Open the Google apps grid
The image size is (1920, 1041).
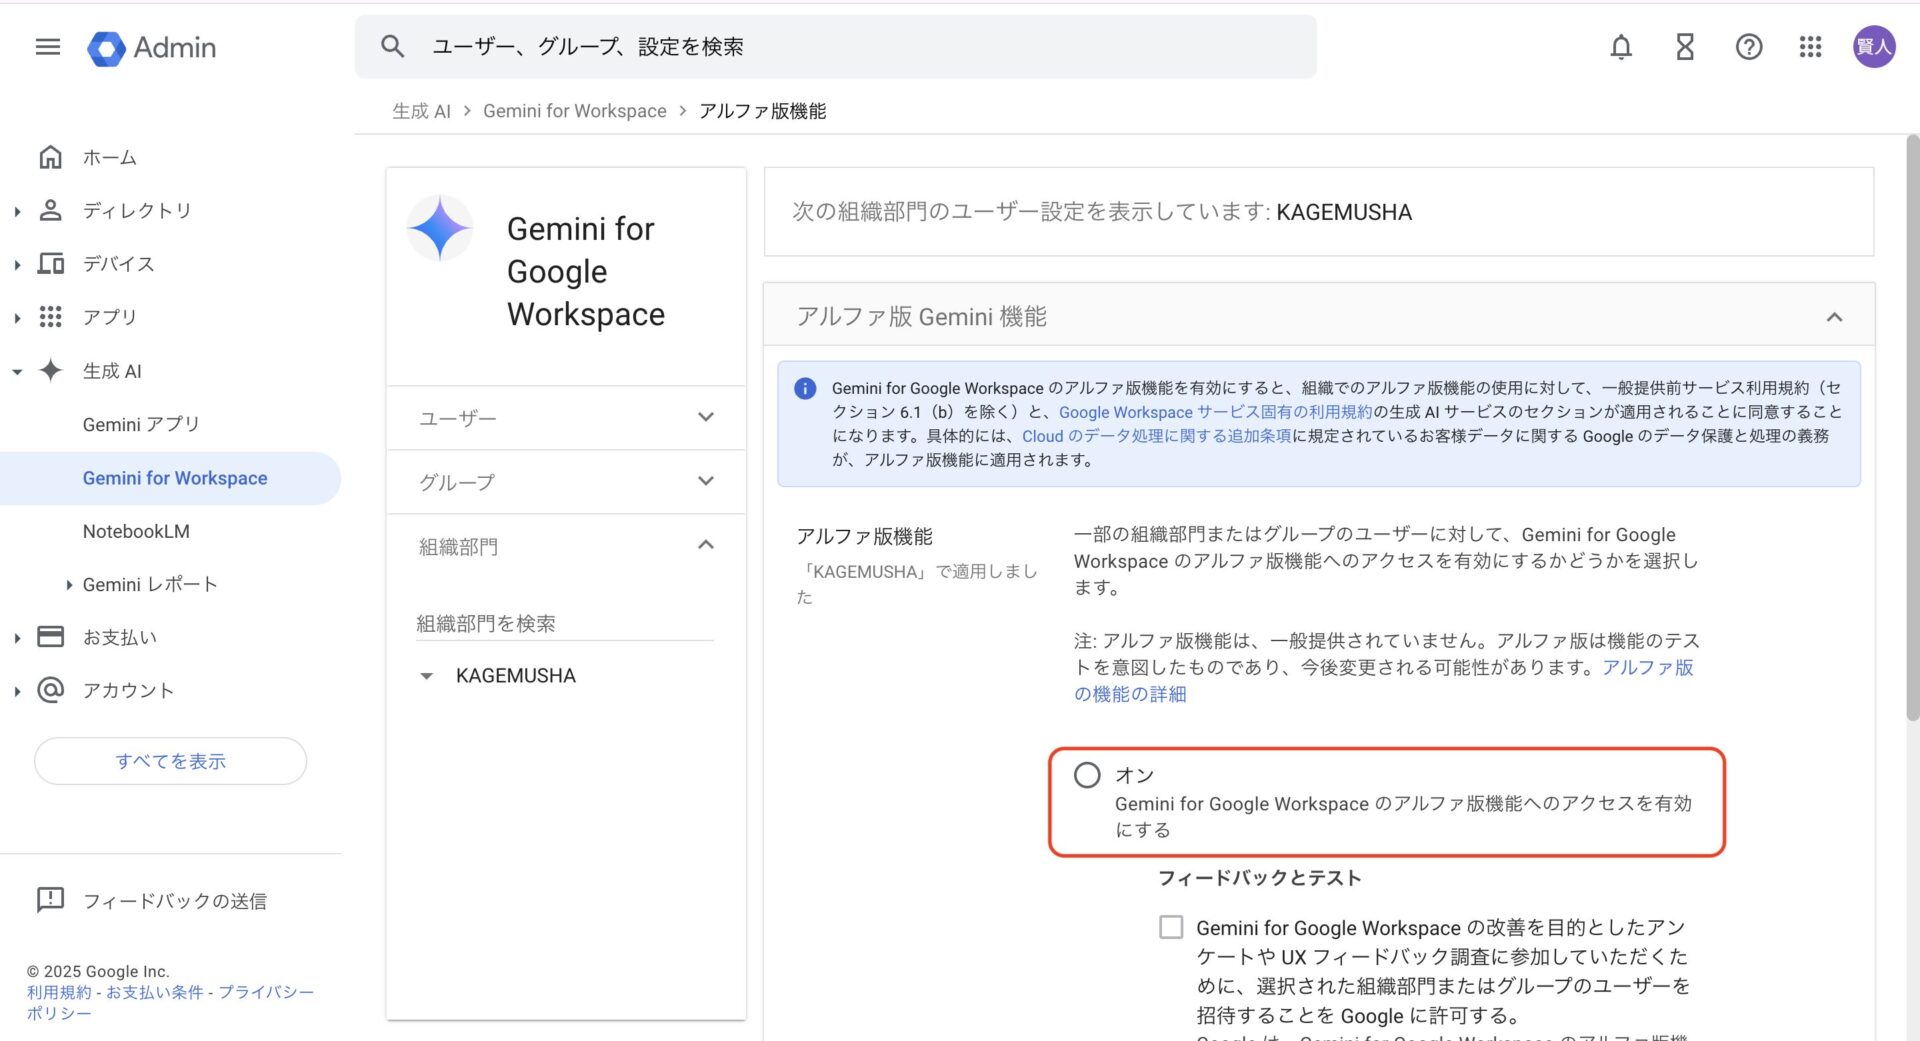[x=1810, y=47]
